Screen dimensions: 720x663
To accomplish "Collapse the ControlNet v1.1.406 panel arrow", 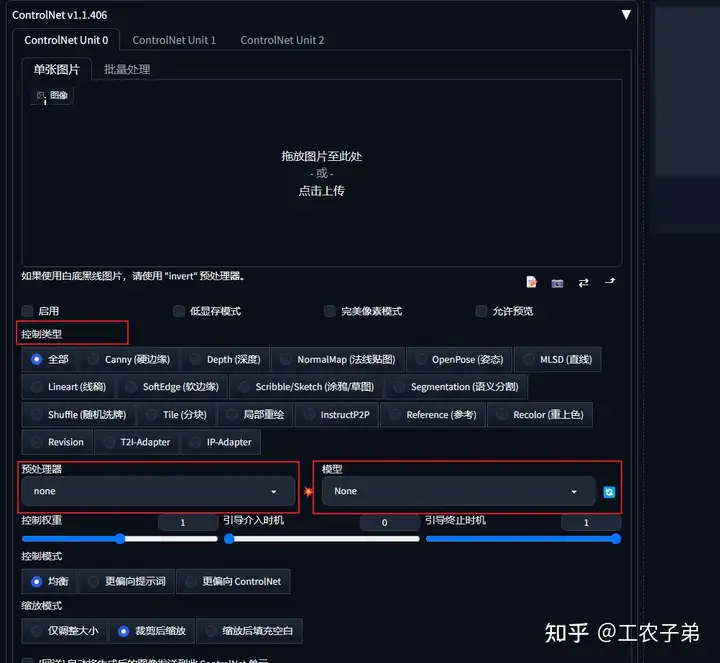I will click(x=626, y=15).
